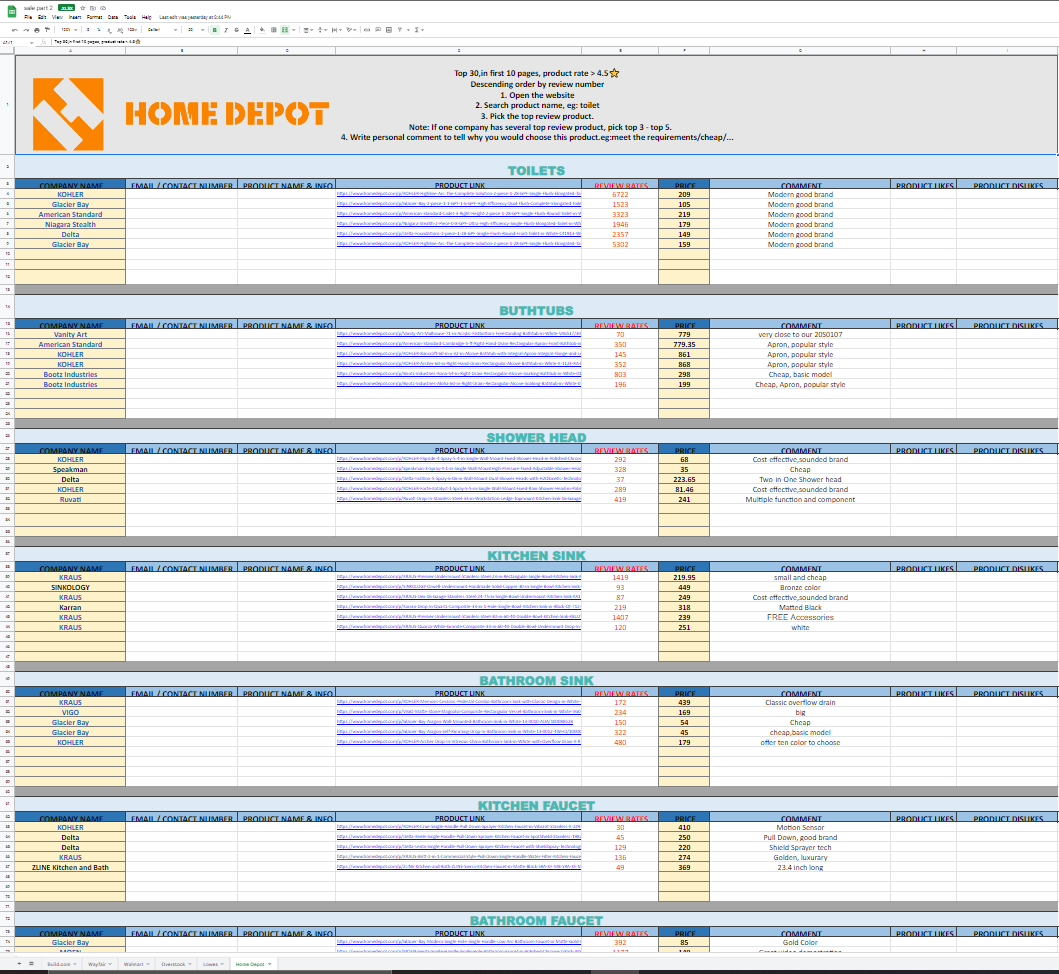This screenshot has width=1059, height=974.
Task: Click the cloud document status icon
Action: pyautogui.click(x=103, y=8)
